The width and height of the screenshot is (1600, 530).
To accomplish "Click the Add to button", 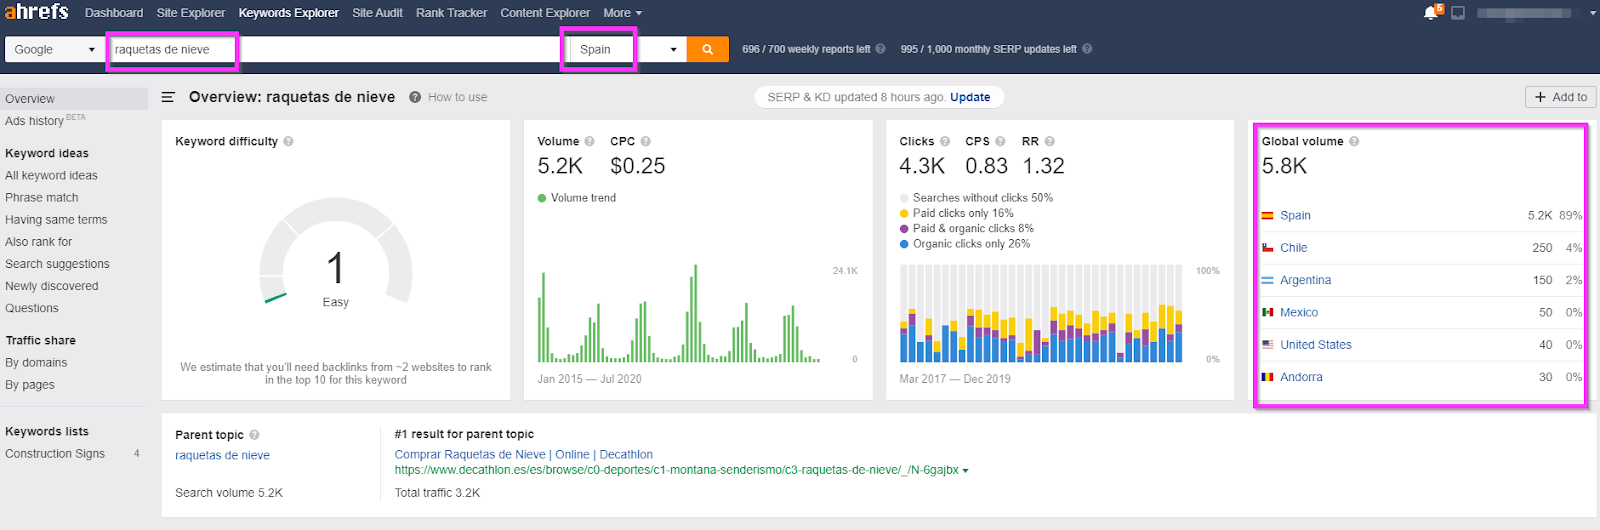I will tap(1560, 97).
